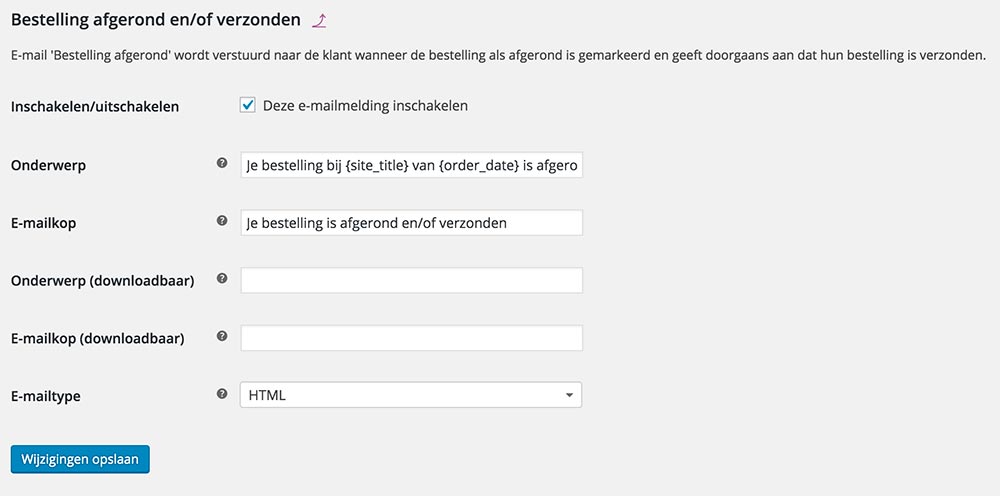The image size is (1000, 496).
Task: Click the bold Onderwerp field label
Action: click(x=48, y=165)
